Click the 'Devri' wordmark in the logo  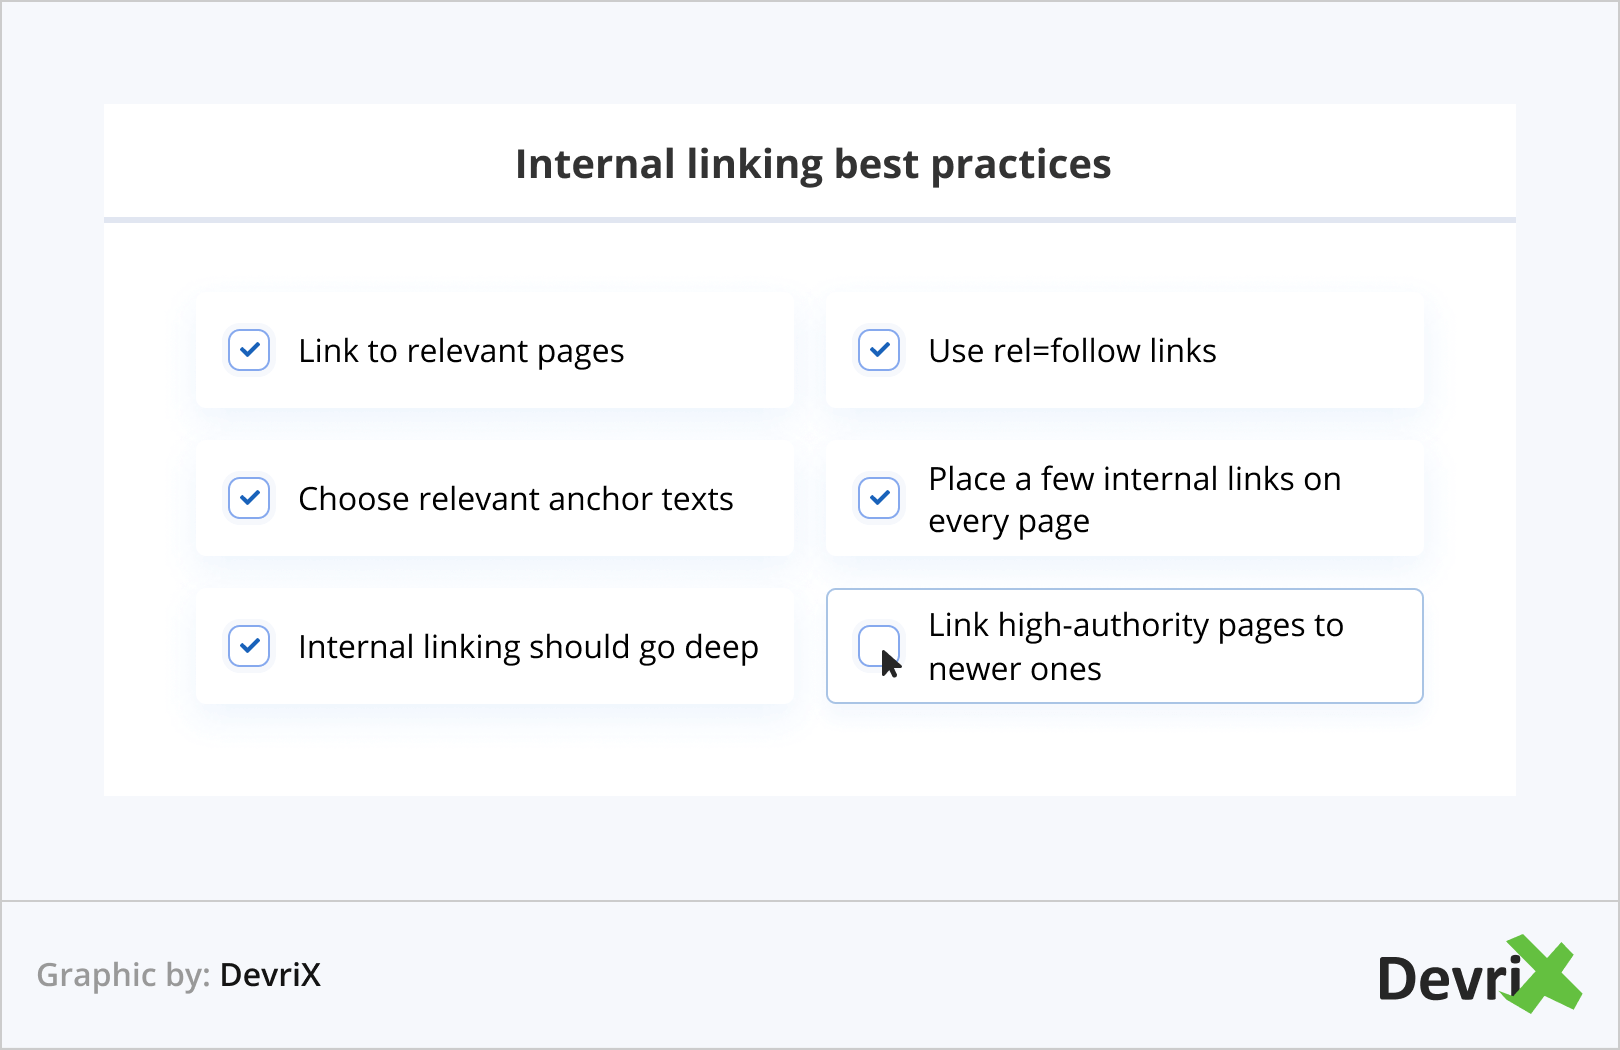[1446, 979]
